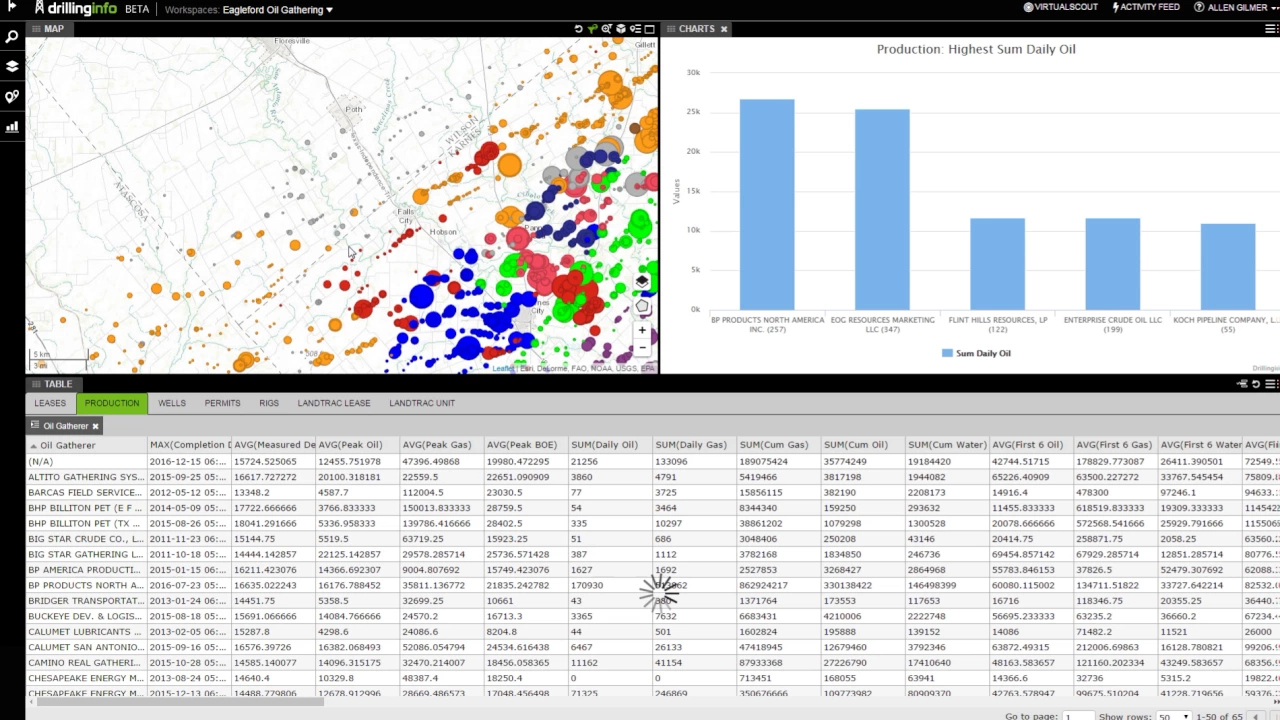The height and width of the screenshot is (720, 1280).
Task: Open the Rigs tab
Action: pyautogui.click(x=269, y=403)
